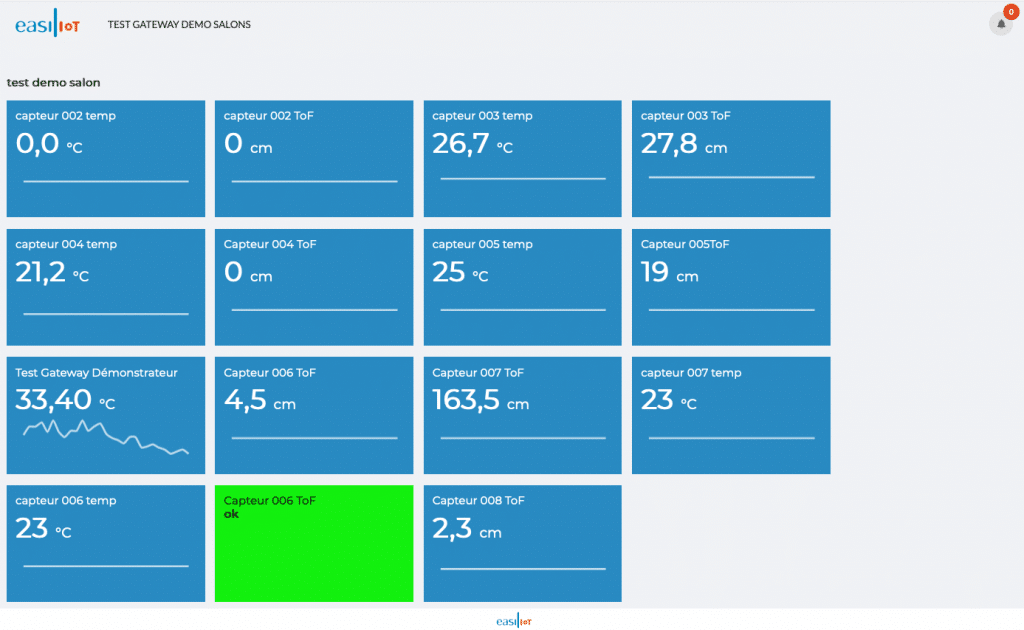Screen dimensions: 1024x630
Task: Select the Capteur 005ToF tile
Action: (x=731, y=287)
